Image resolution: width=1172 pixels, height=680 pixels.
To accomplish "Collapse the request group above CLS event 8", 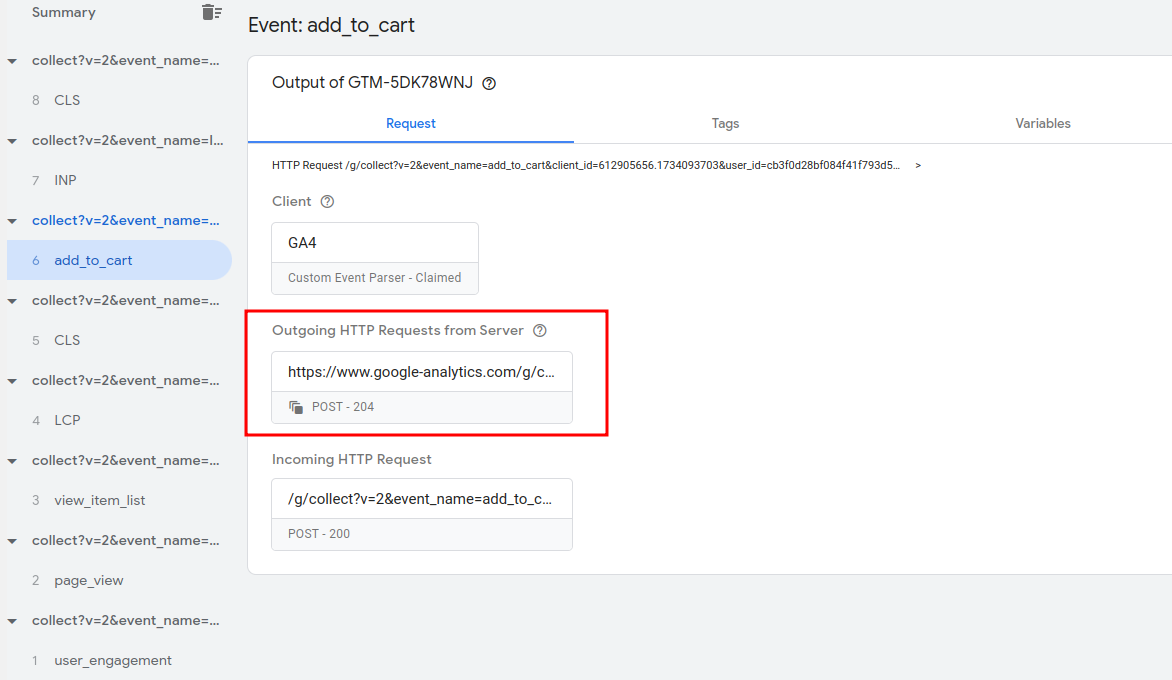I will (x=12, y=61).
